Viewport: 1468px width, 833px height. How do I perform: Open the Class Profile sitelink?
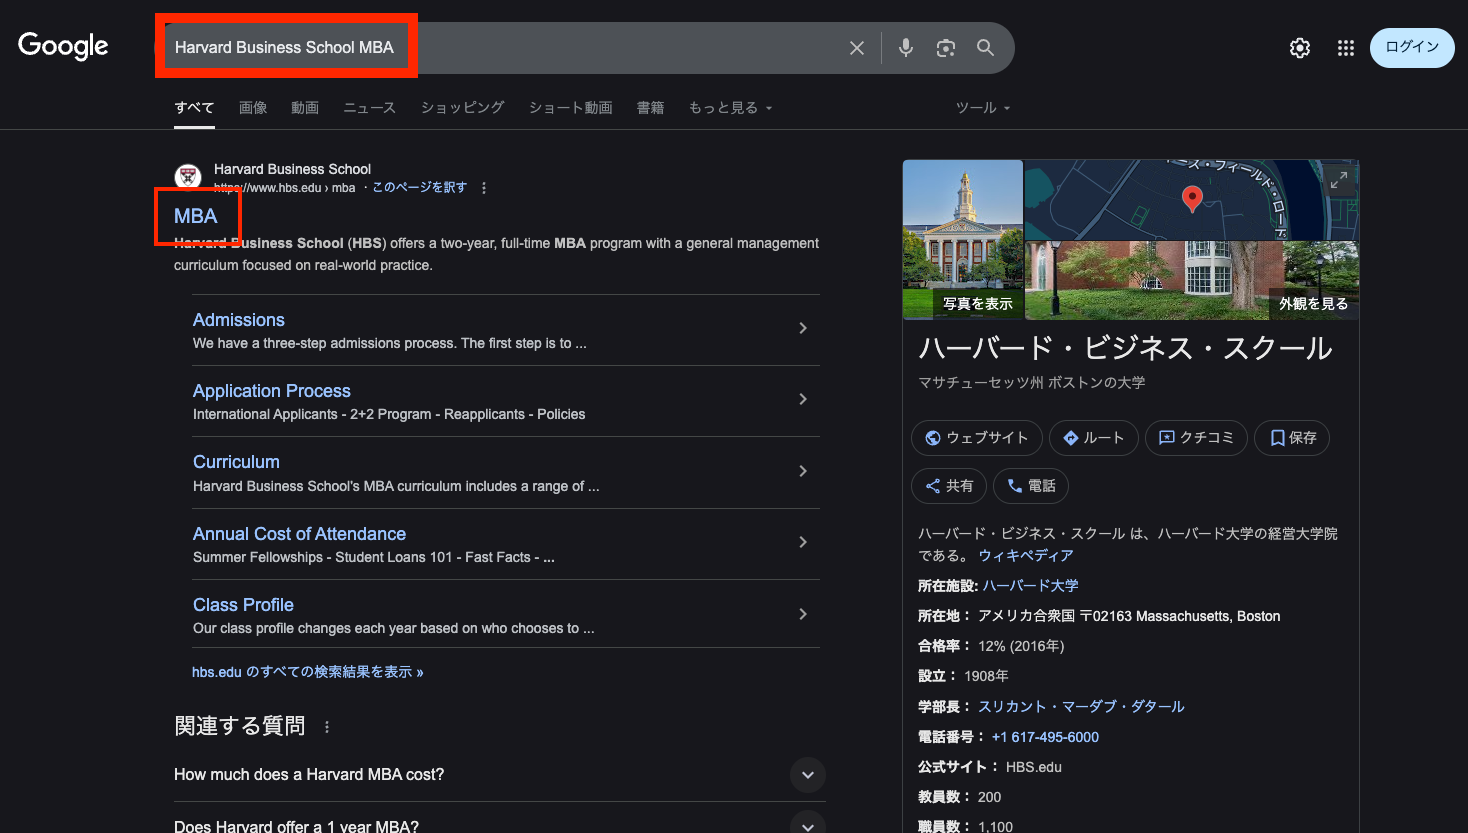(243, 605)
